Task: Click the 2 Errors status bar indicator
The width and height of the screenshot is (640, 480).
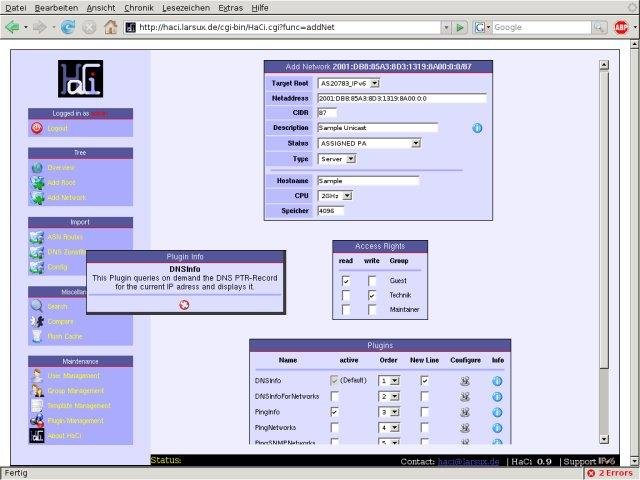Action: [610, 473]
